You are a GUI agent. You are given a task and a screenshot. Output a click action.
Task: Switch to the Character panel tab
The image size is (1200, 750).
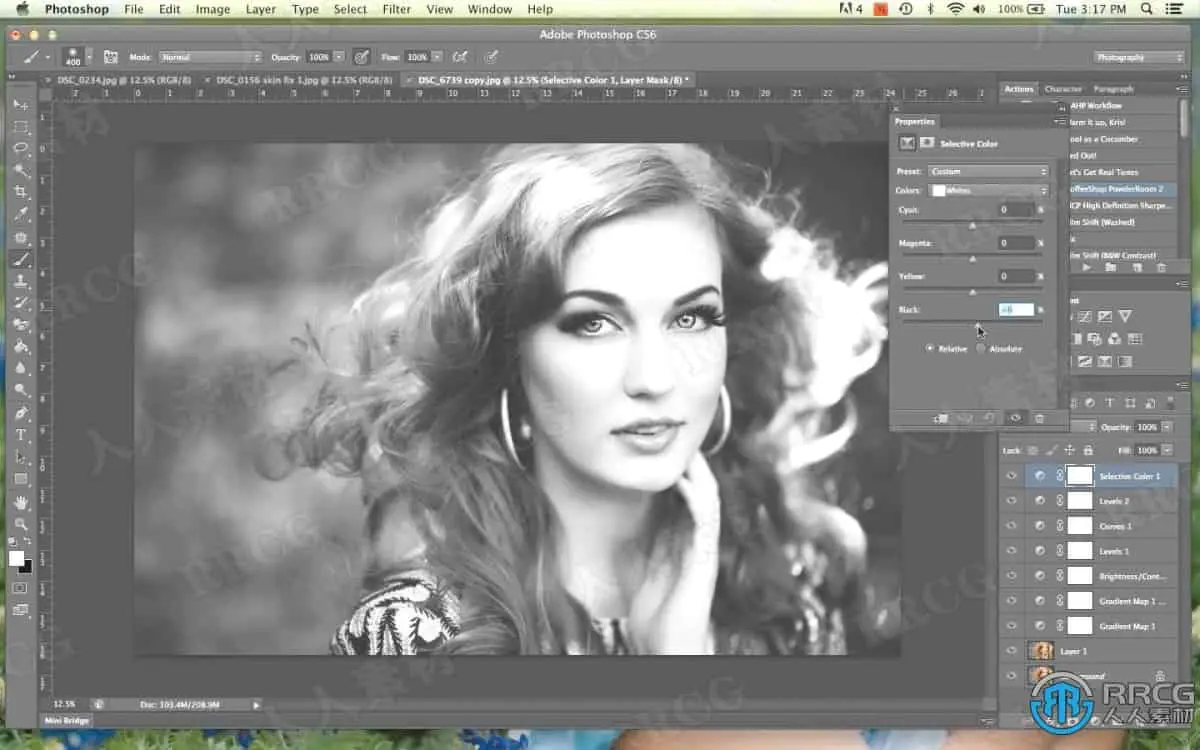pyautogui.click(x=1063, y=89)
